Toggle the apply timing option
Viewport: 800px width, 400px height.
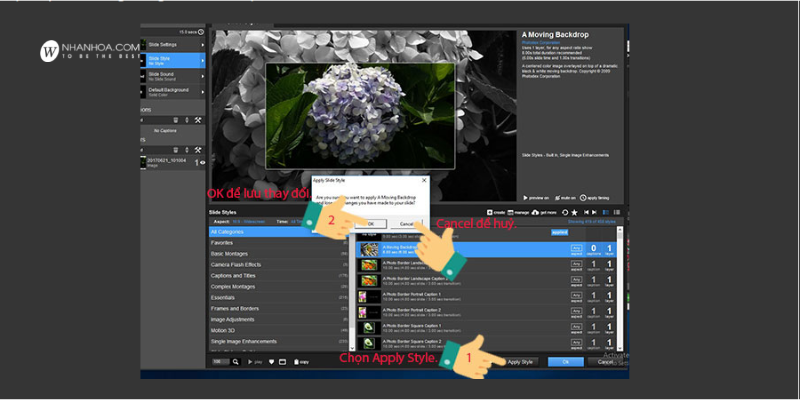click(594, 198)
